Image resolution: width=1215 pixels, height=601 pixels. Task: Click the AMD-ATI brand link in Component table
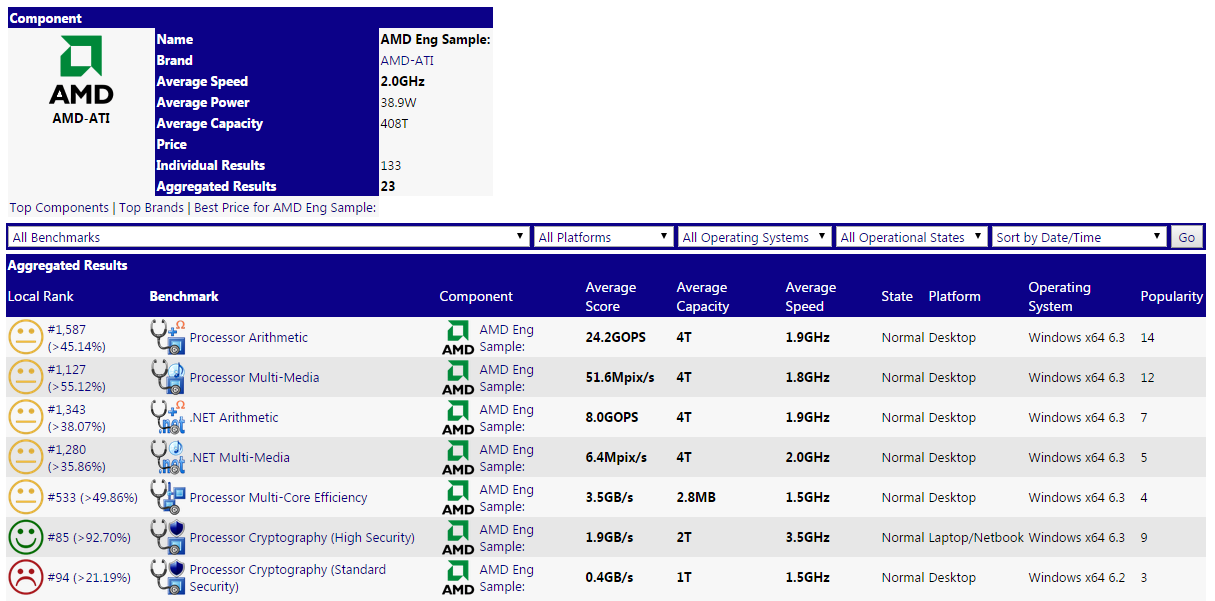[x=407, y=60]
